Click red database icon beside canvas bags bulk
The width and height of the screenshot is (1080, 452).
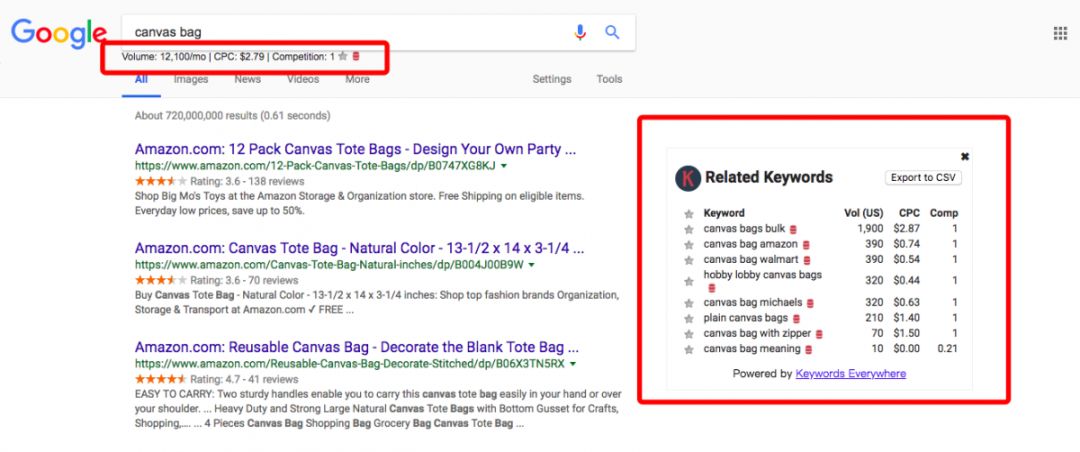tap(794, 229)
